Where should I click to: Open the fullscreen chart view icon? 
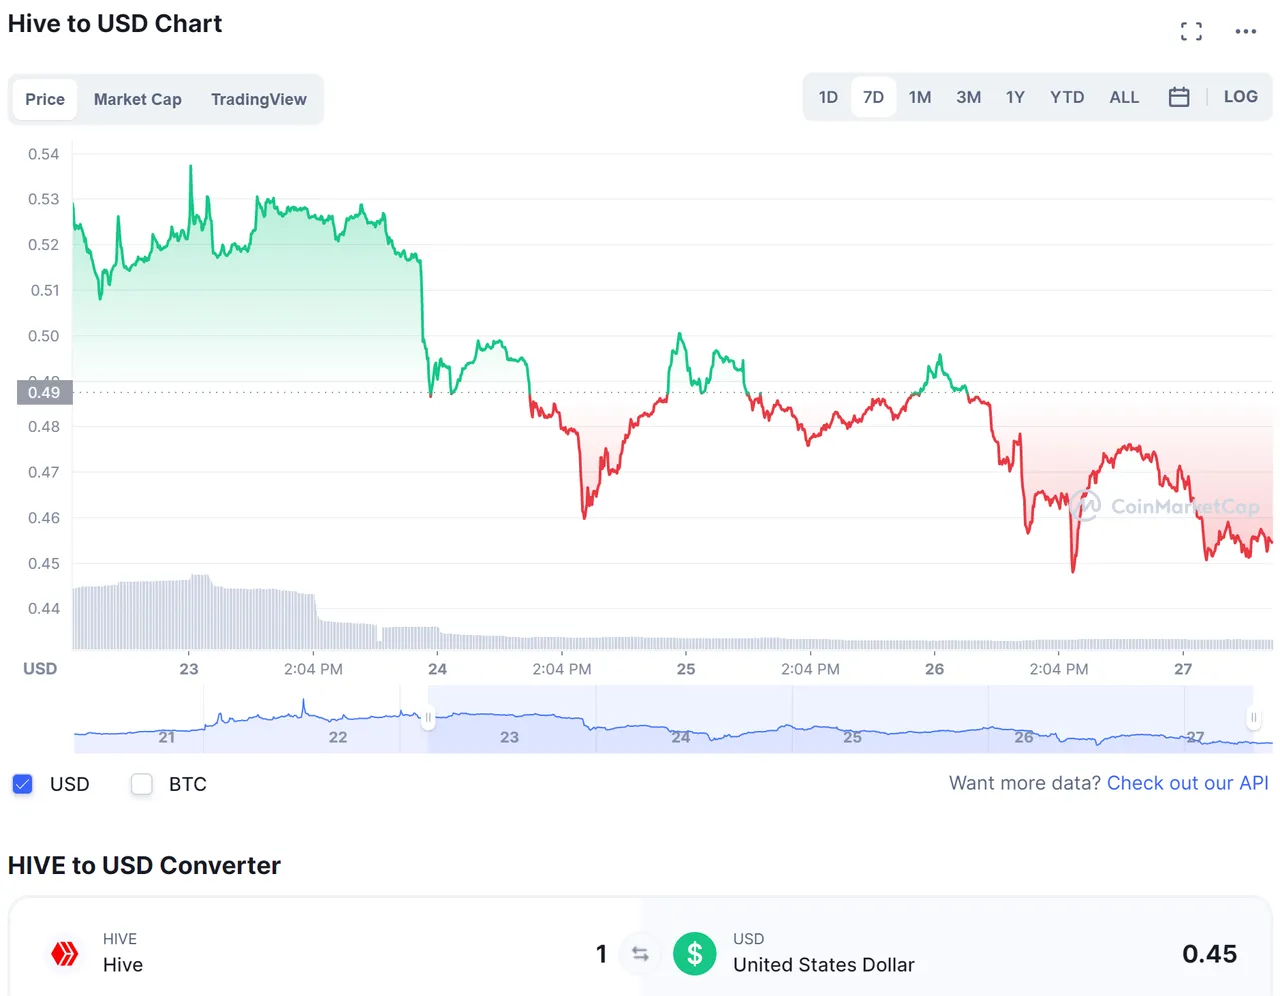click(1191, 31)
